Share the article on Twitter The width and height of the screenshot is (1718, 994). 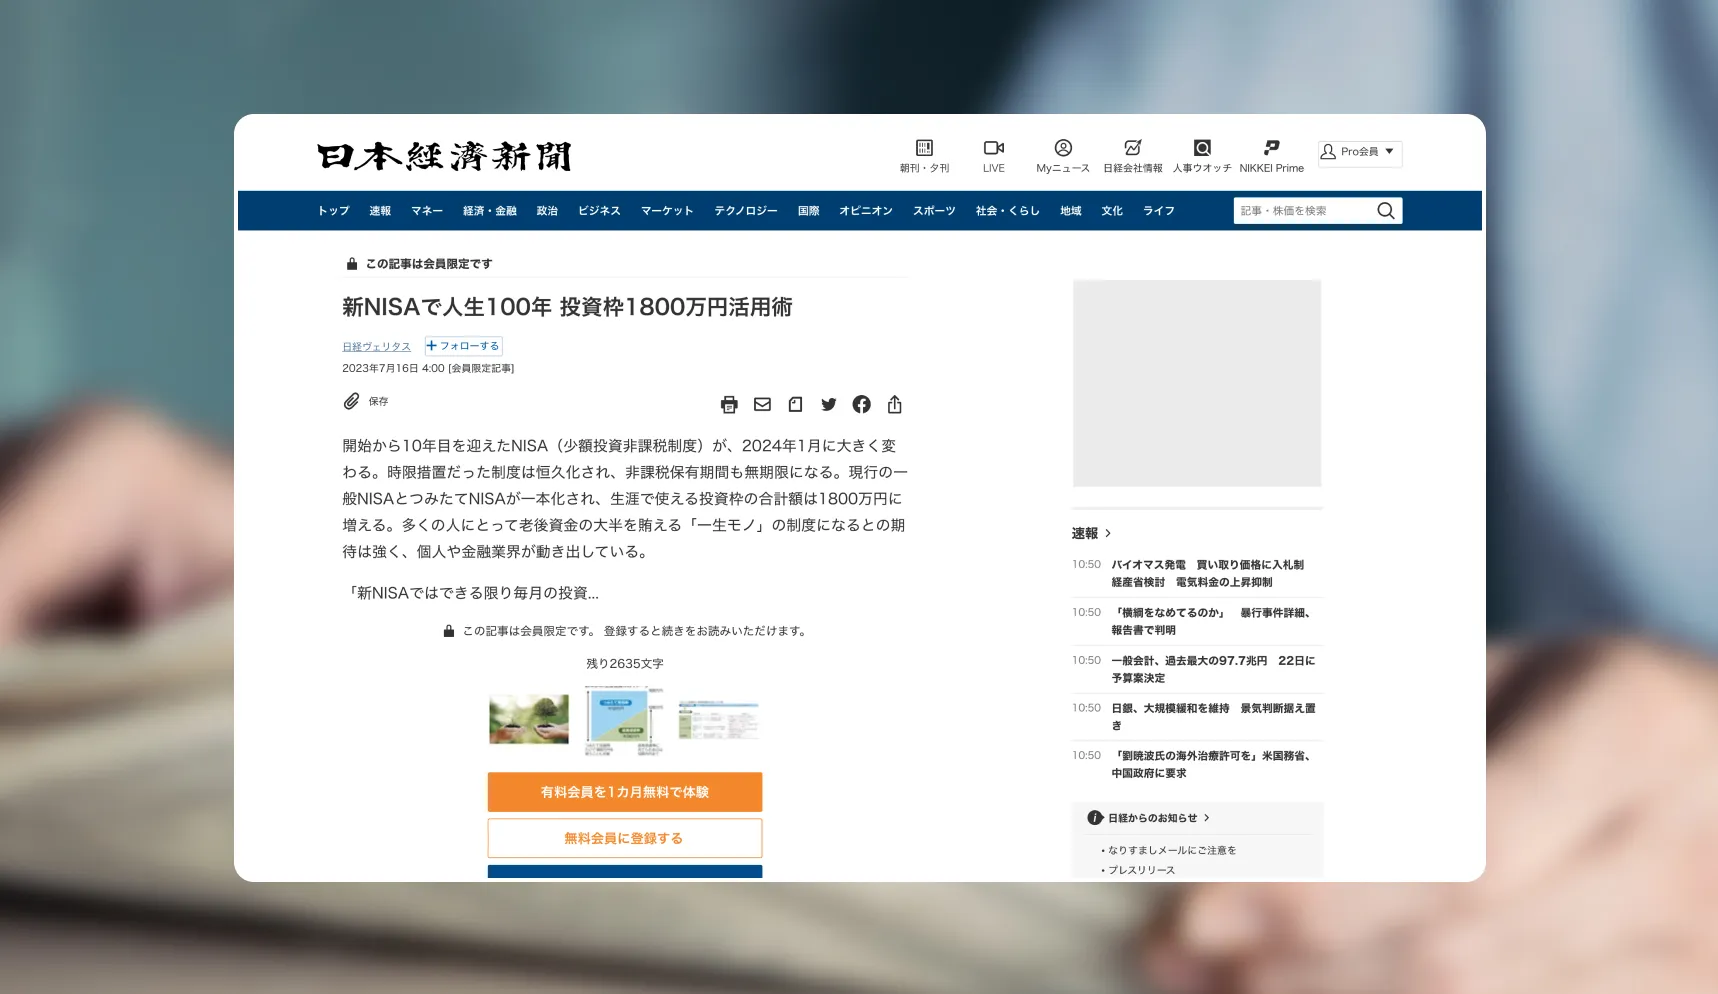[x=828, y=404]
